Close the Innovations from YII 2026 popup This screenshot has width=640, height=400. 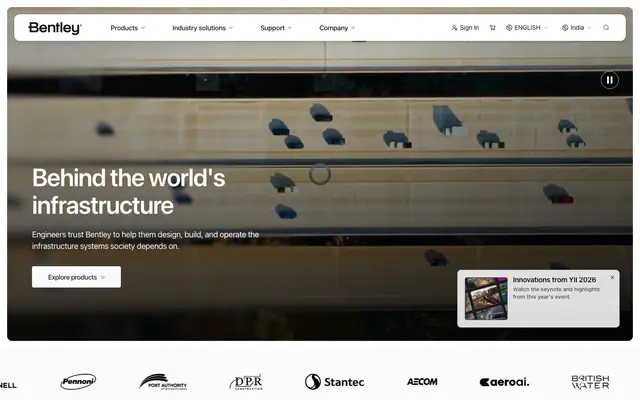(612, 278)
